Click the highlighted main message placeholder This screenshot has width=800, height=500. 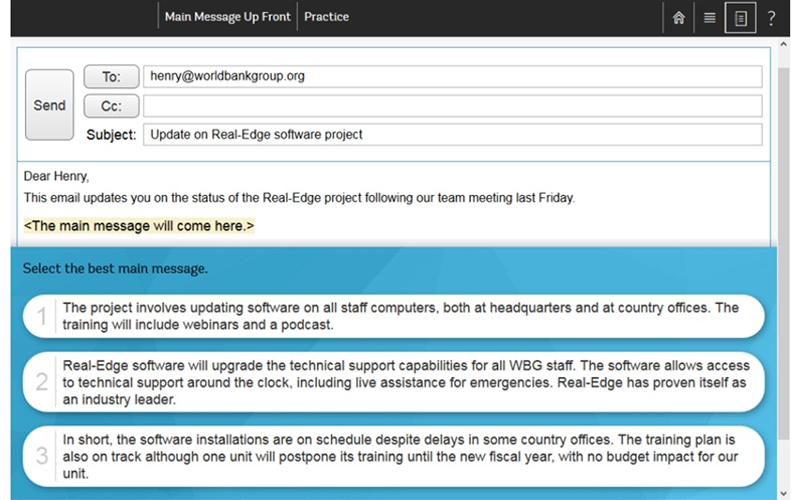coord(139,226)
